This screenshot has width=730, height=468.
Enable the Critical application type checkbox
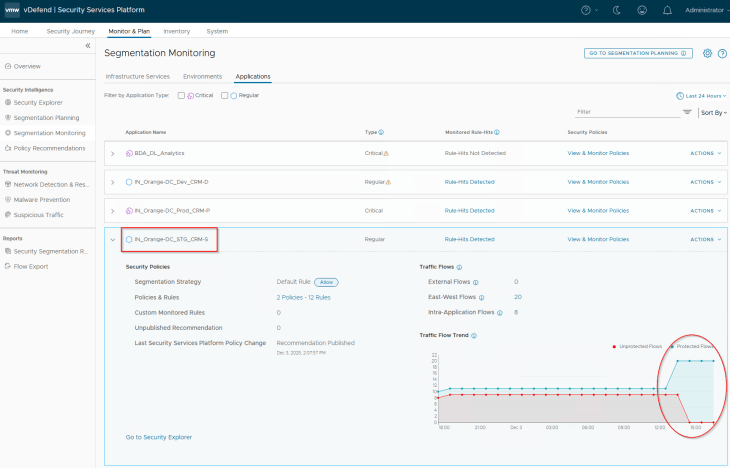(181, 95)
